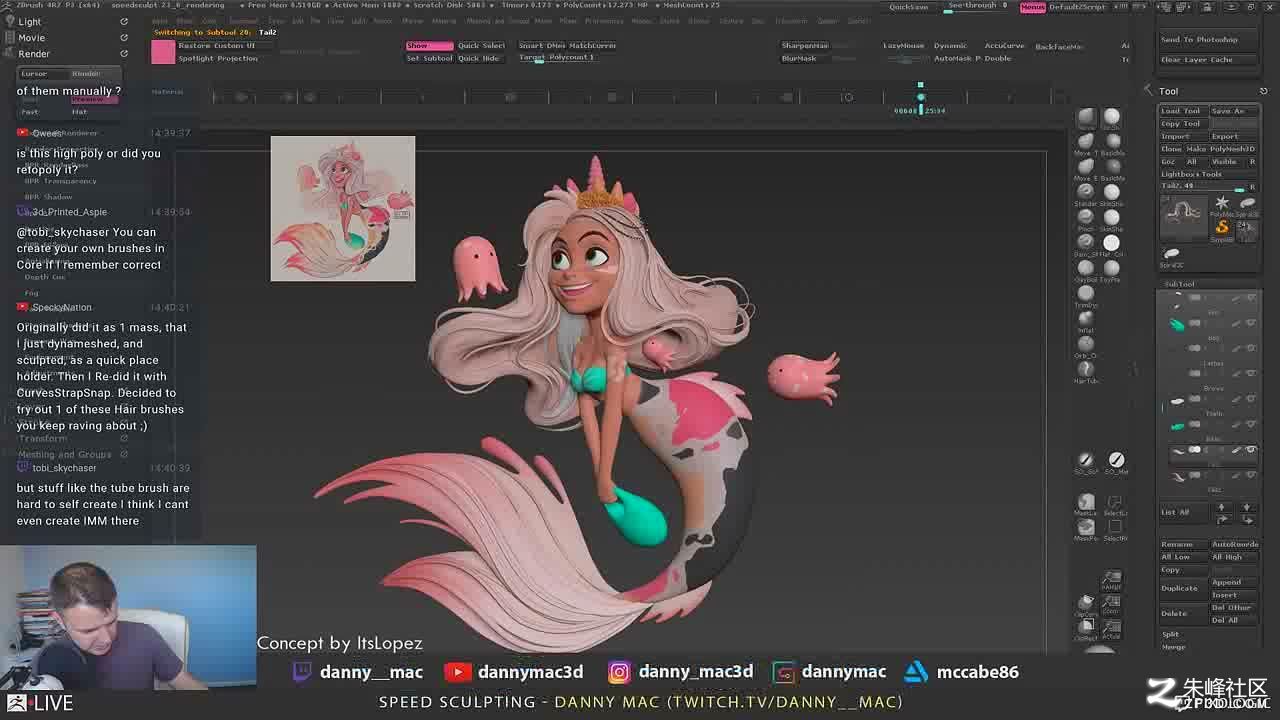Click the pink color swatch
The height and width of the screenshot is (720, 1280).
point(163,52)
